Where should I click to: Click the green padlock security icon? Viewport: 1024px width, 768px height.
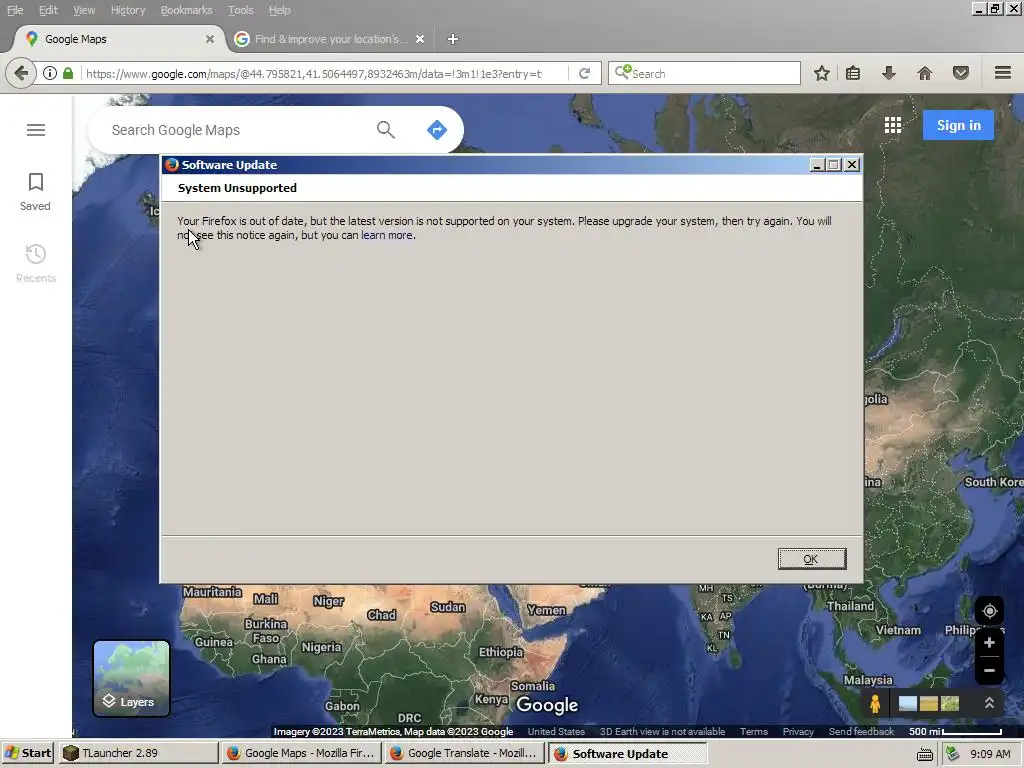pyautogui.click(x=68, y=73)
